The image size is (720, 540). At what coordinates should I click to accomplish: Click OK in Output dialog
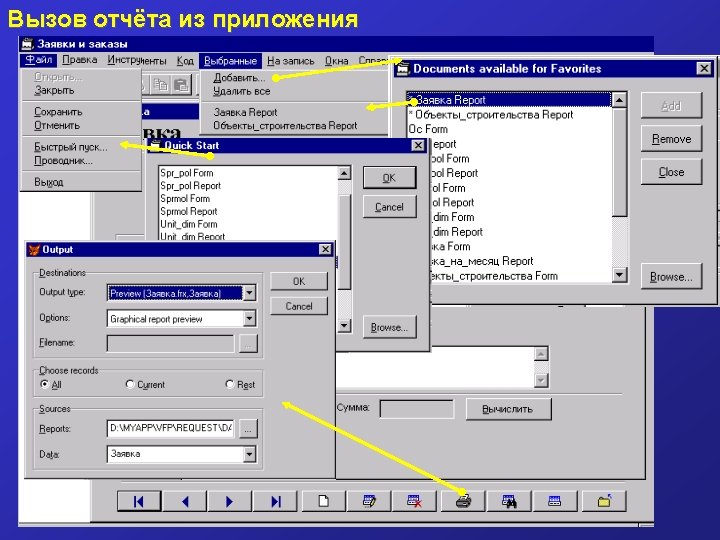coord(299,281)
